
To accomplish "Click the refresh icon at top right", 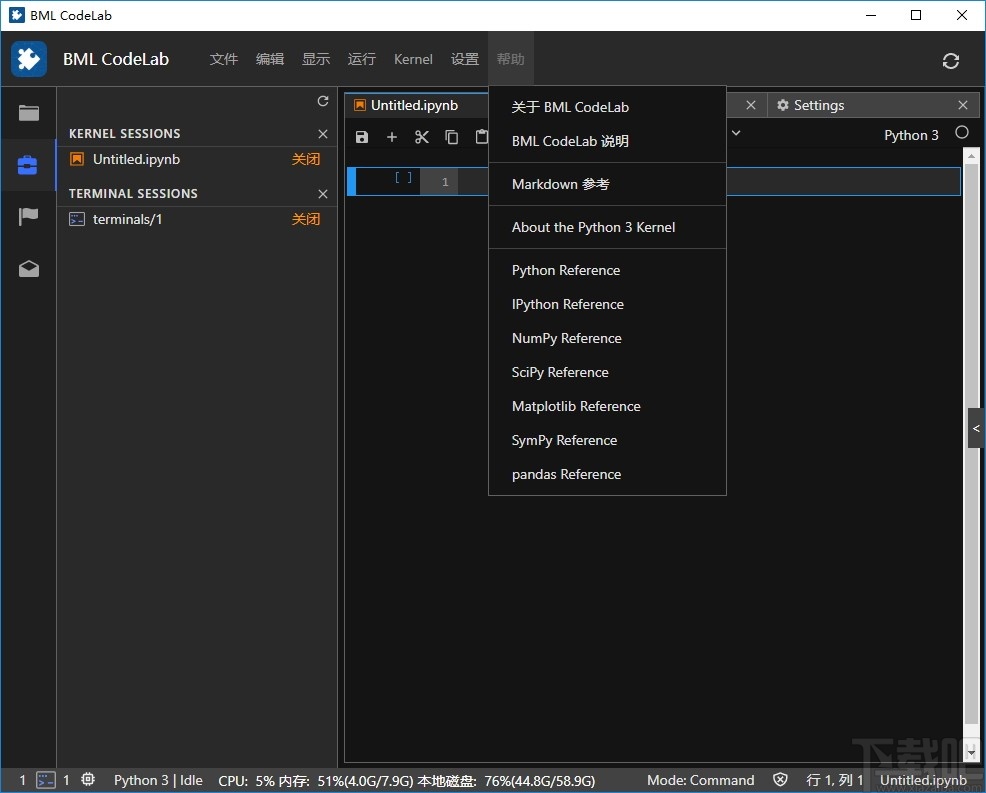I will pyautogui.click(x=950, y=60).
